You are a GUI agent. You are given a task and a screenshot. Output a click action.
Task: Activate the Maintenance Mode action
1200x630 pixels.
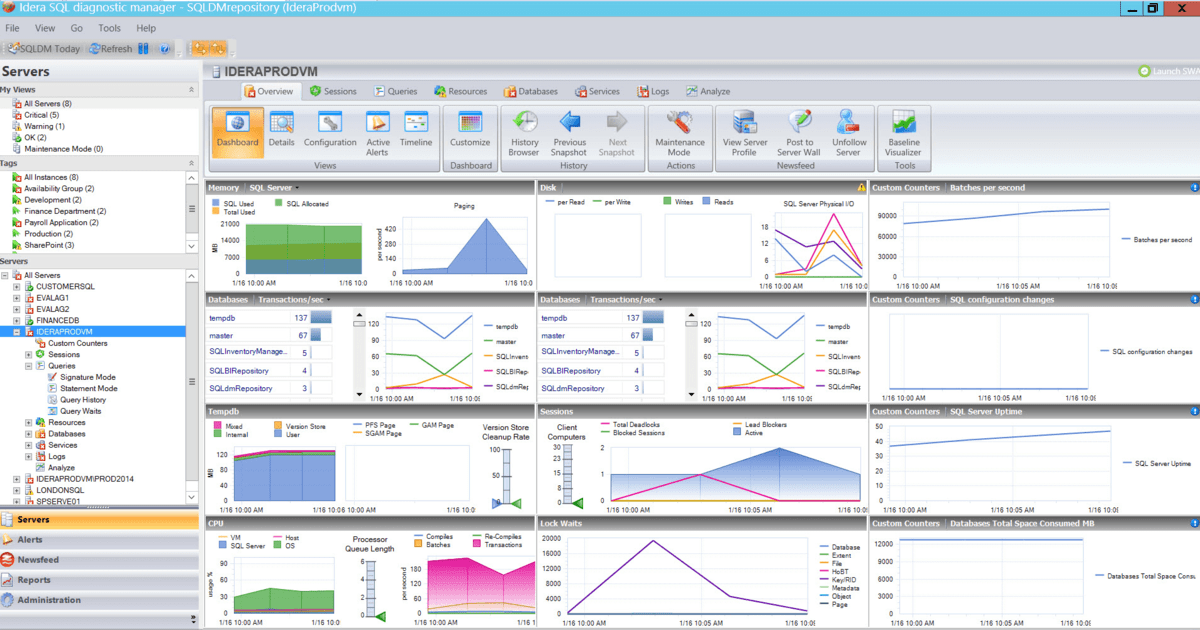pyautogui.click(x=680, y=132)
